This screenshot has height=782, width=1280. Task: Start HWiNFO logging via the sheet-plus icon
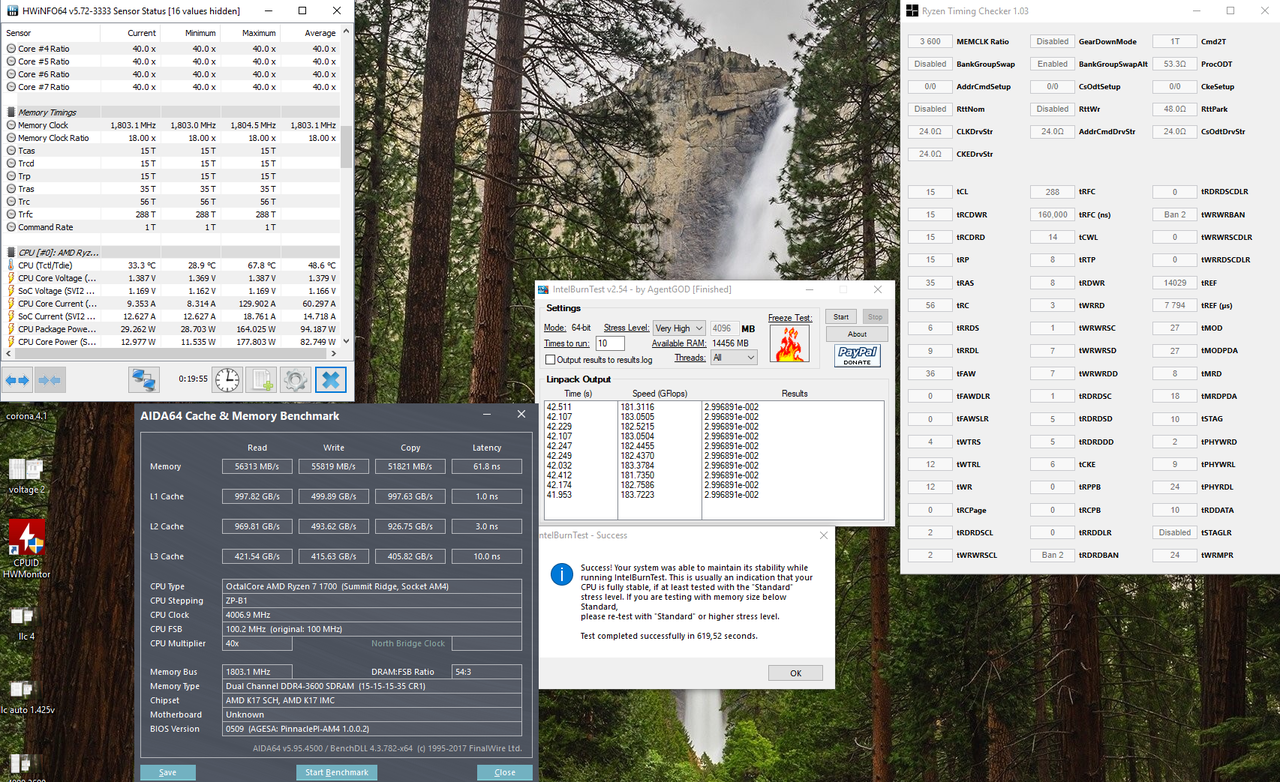click(x=262, y=380)
